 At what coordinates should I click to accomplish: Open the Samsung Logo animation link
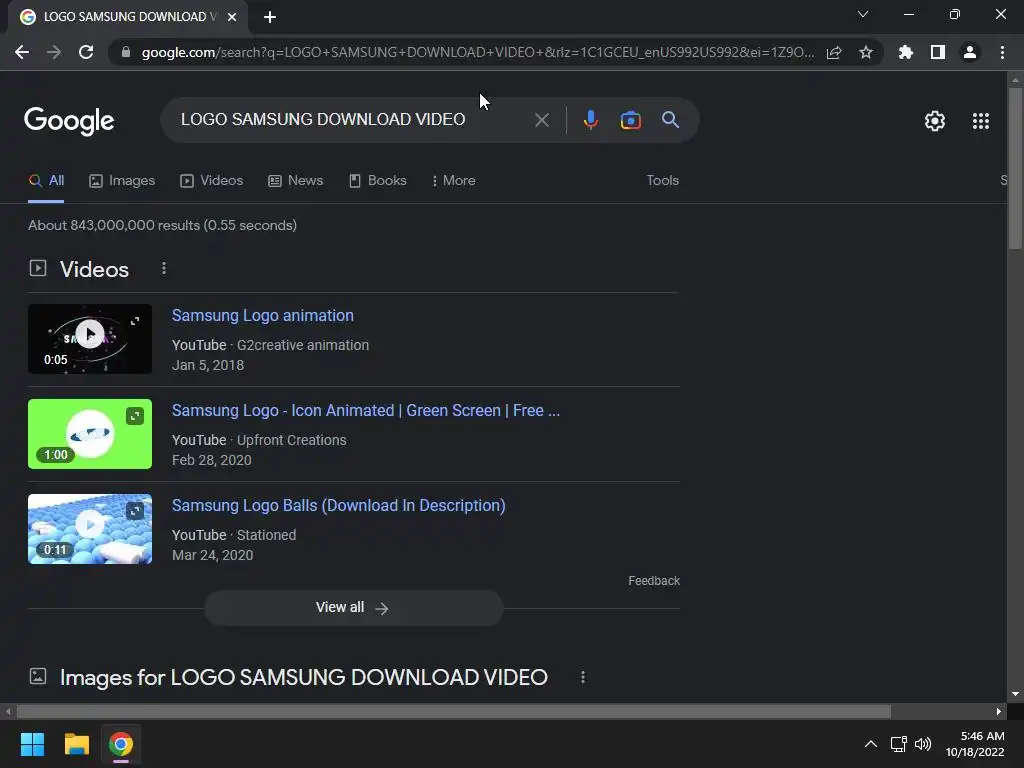pyautogui.click(x=263, y=315)
